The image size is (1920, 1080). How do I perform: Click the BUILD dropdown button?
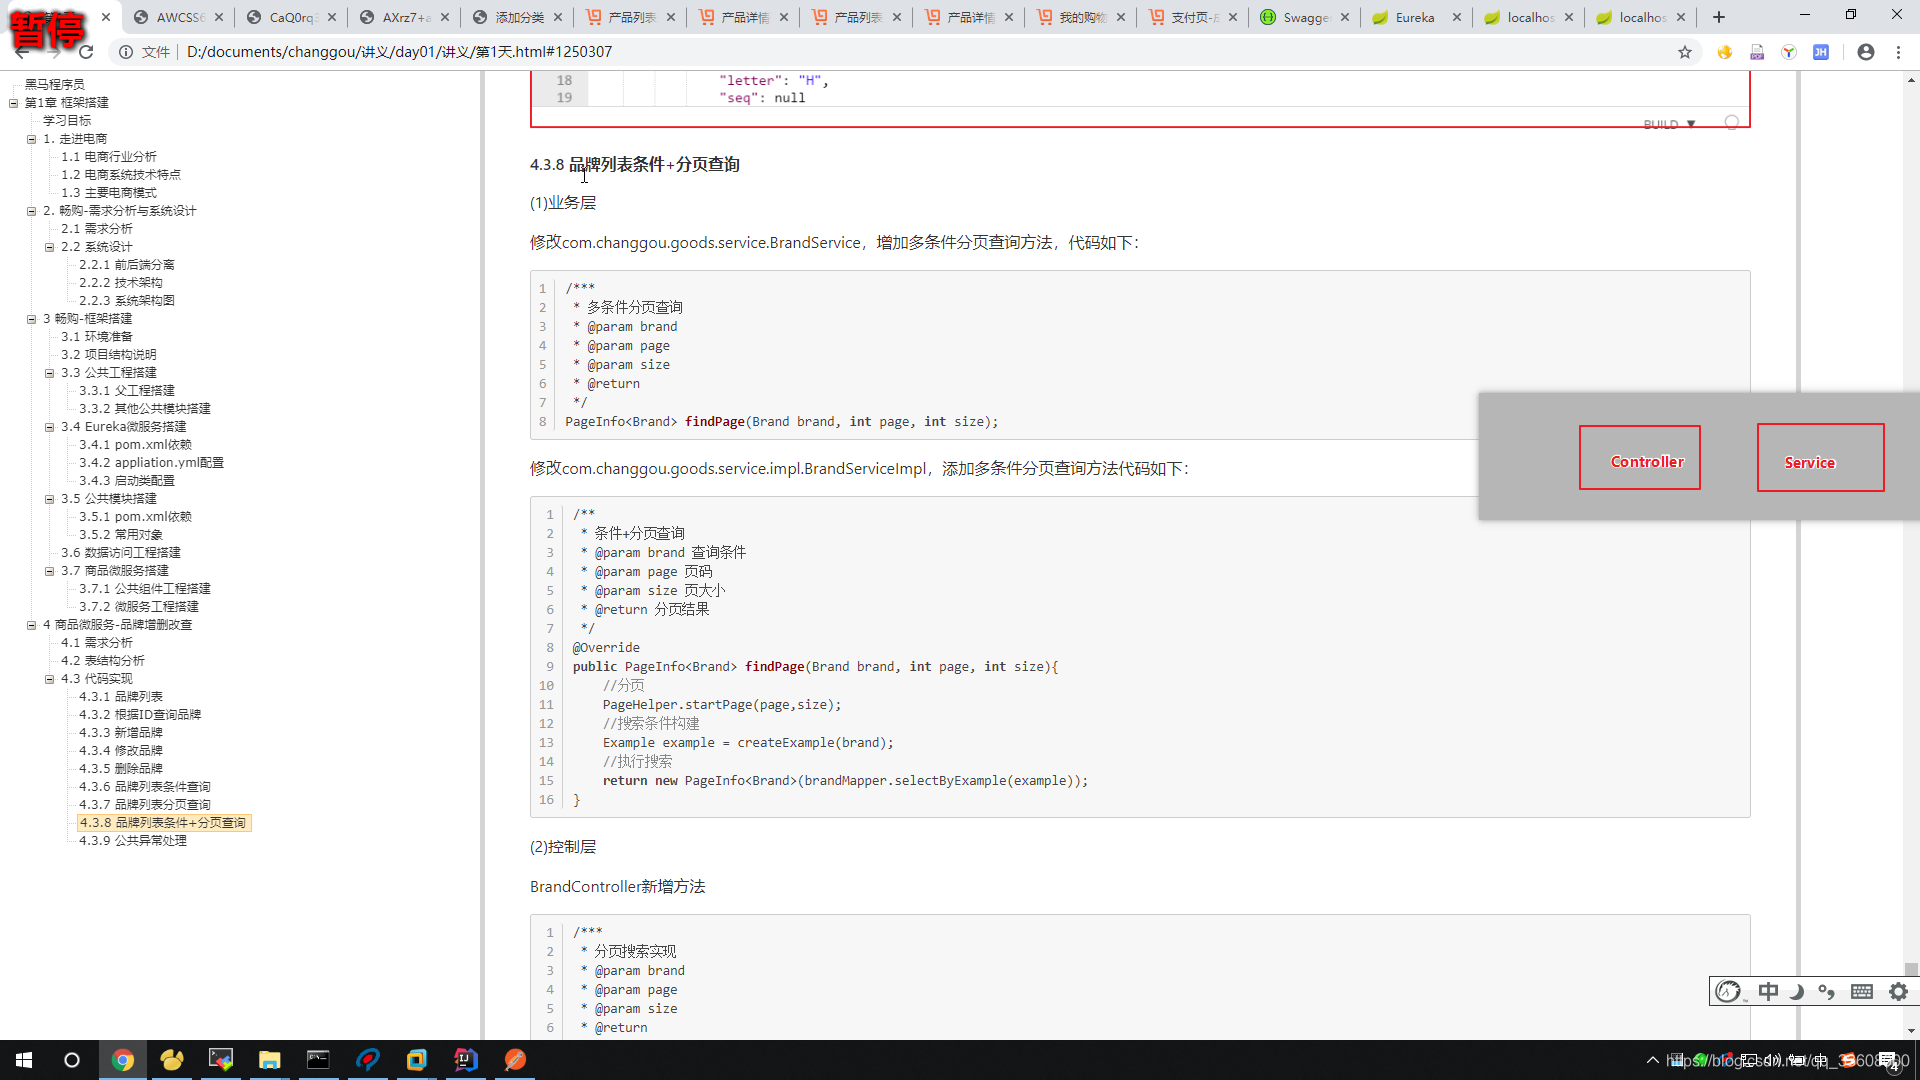(x=1669, y=123)
